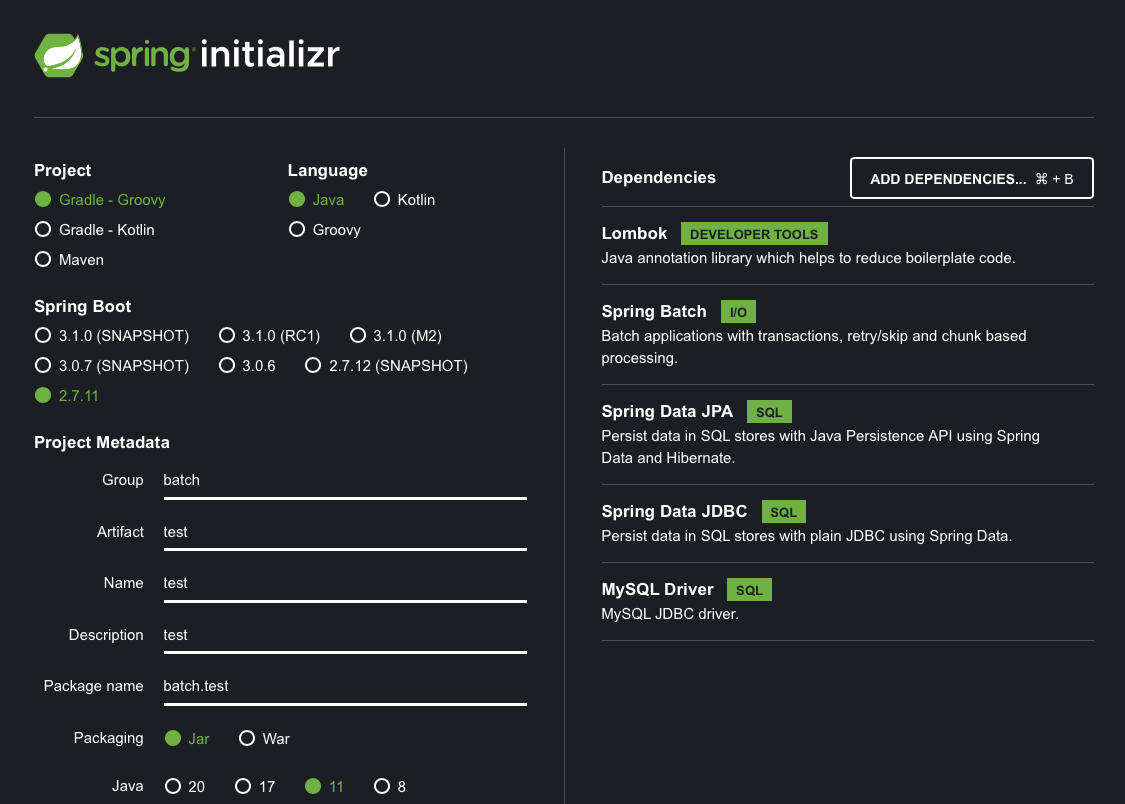Focus the Group input field
Image resolution: width=1125 pixels, height=804 pixels.
click(x=345, y=481)
